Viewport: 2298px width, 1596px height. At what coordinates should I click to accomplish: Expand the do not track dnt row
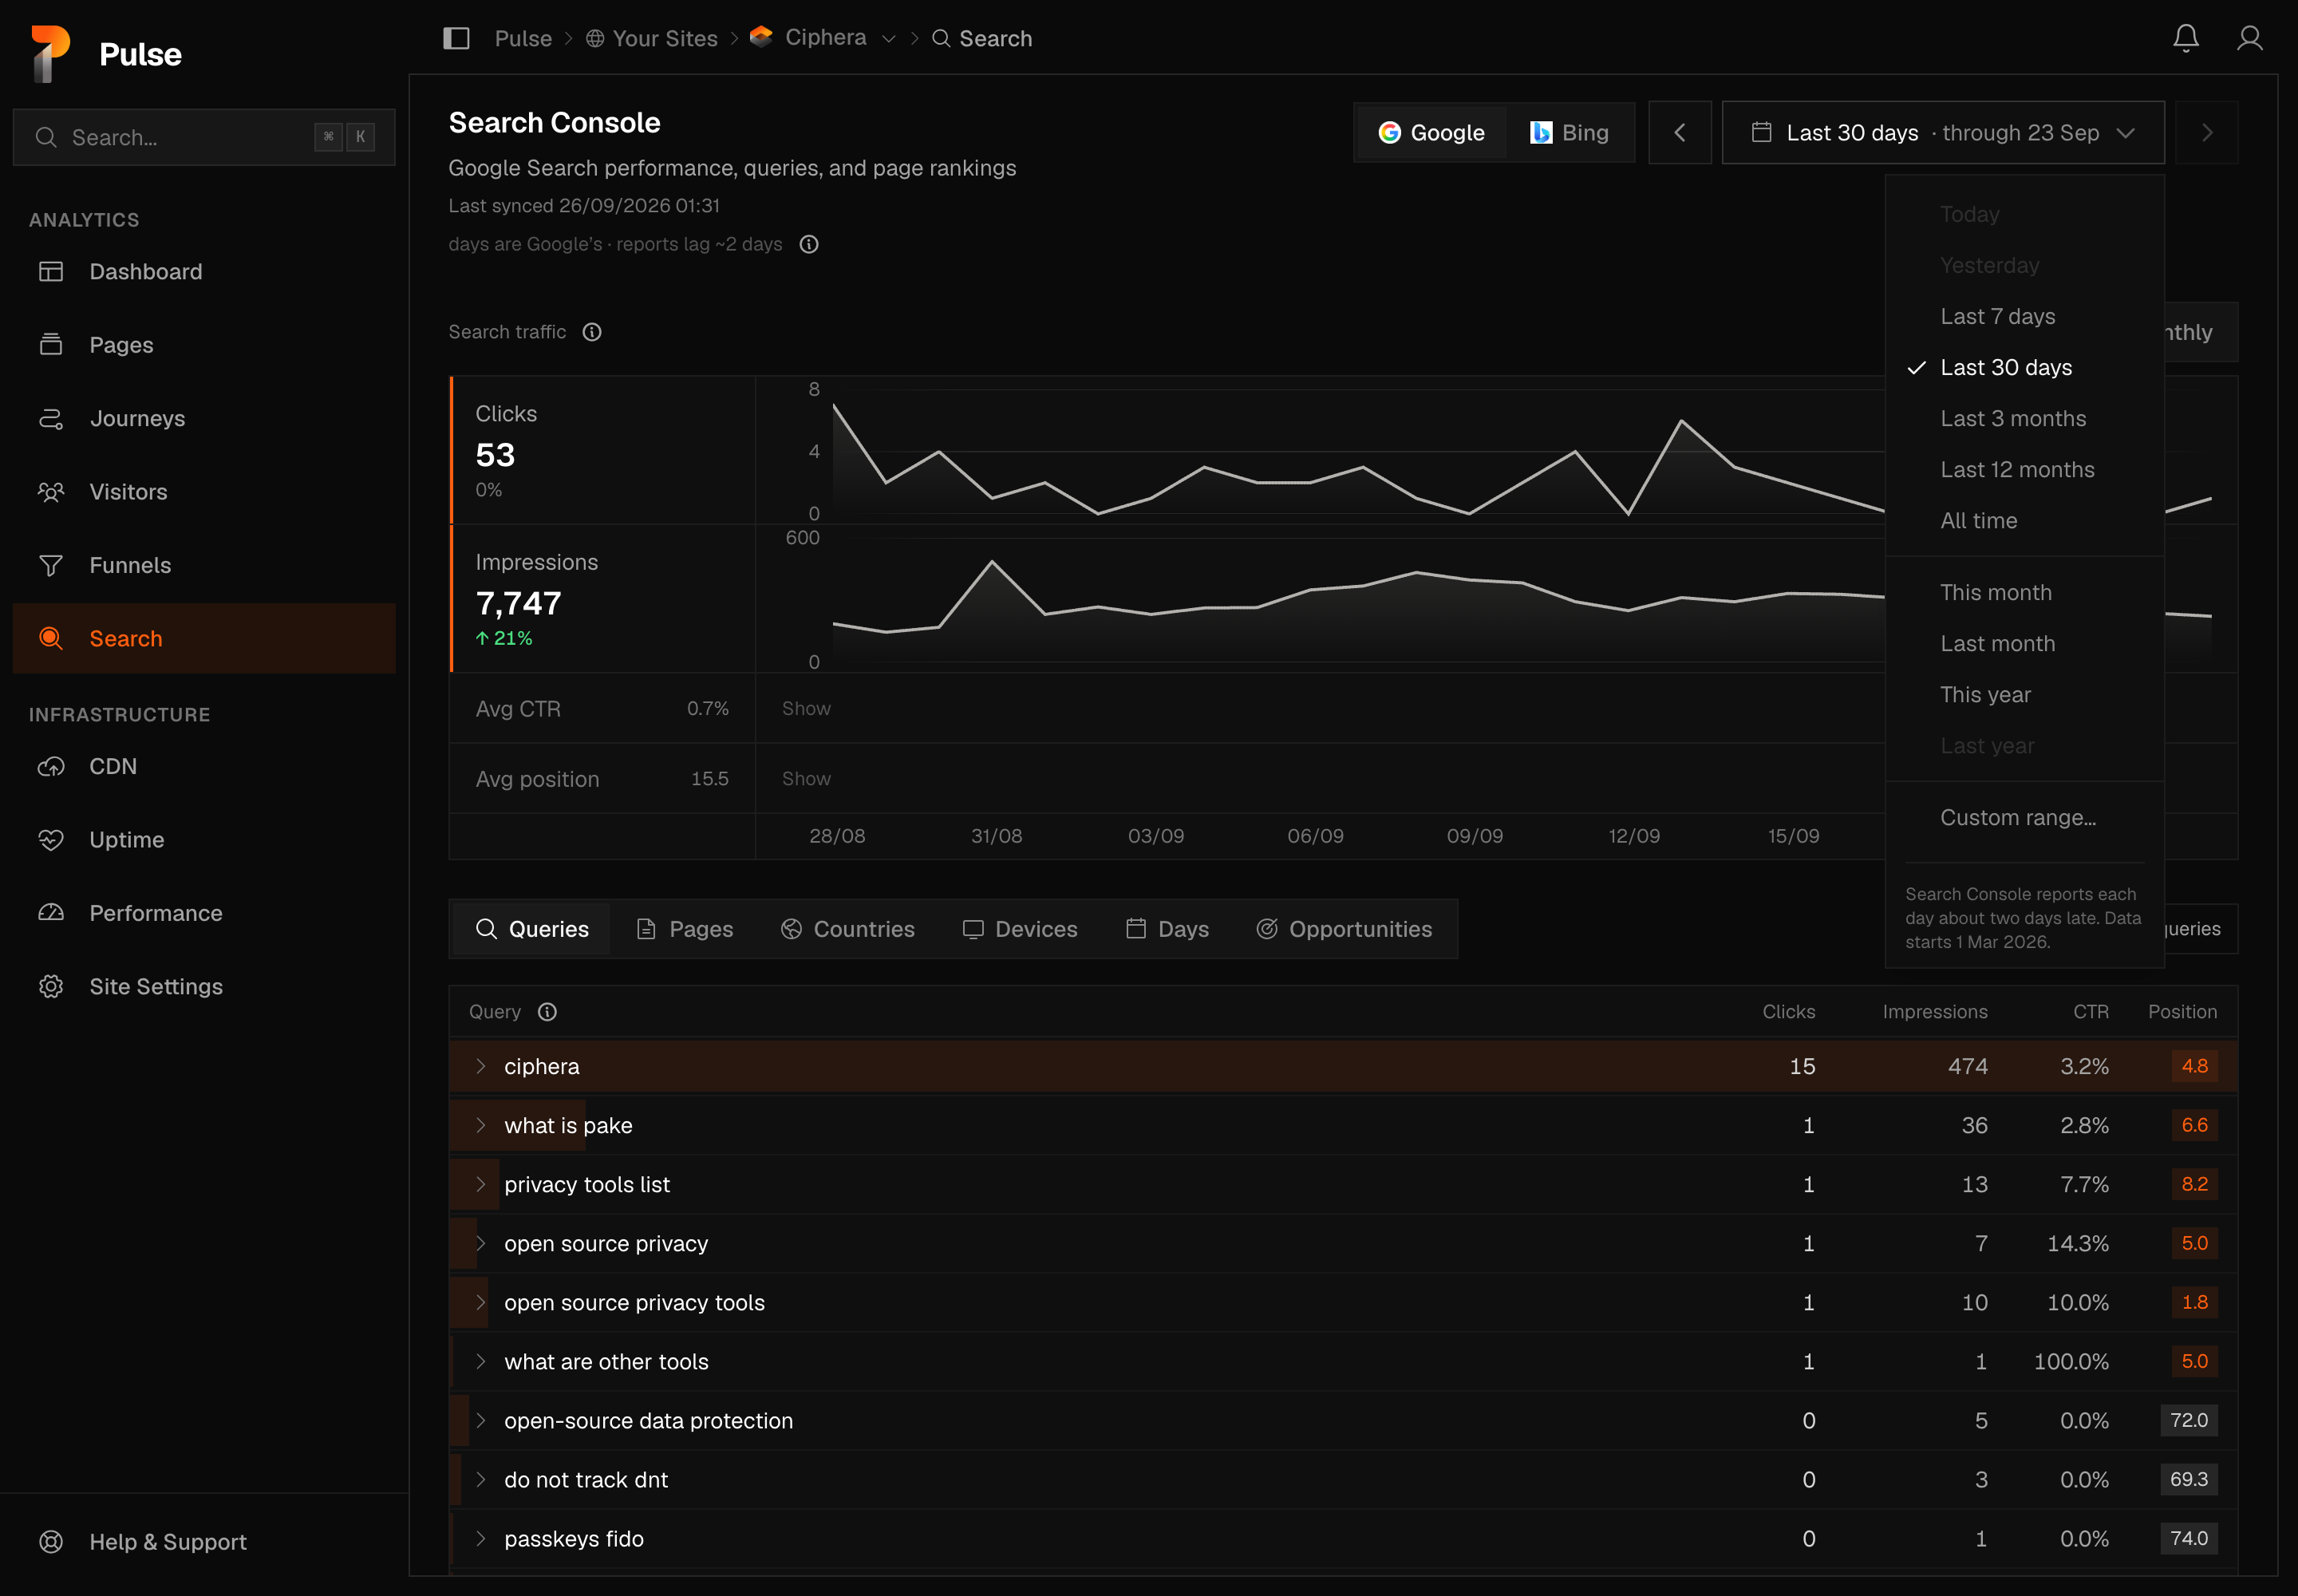point(481,1480)
